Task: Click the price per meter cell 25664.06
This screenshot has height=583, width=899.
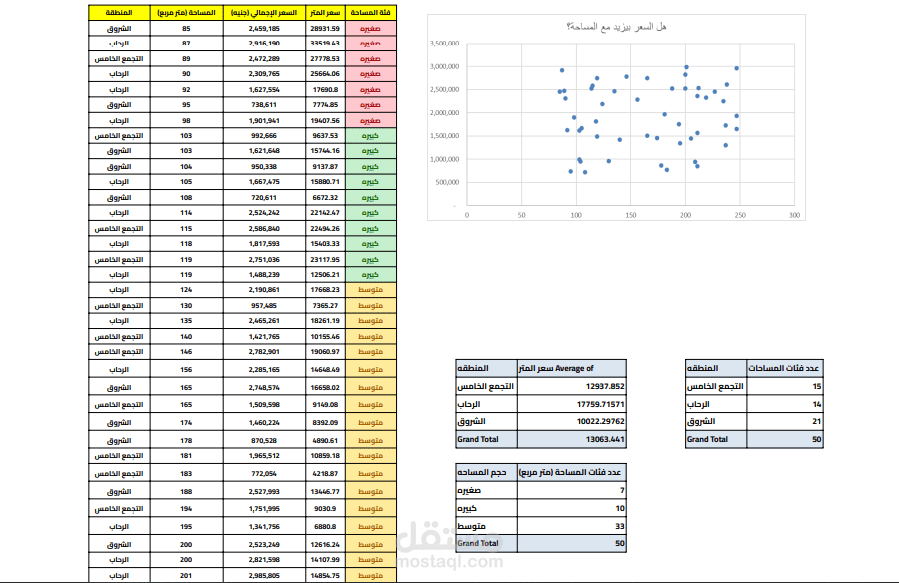Action: (325, 74)
